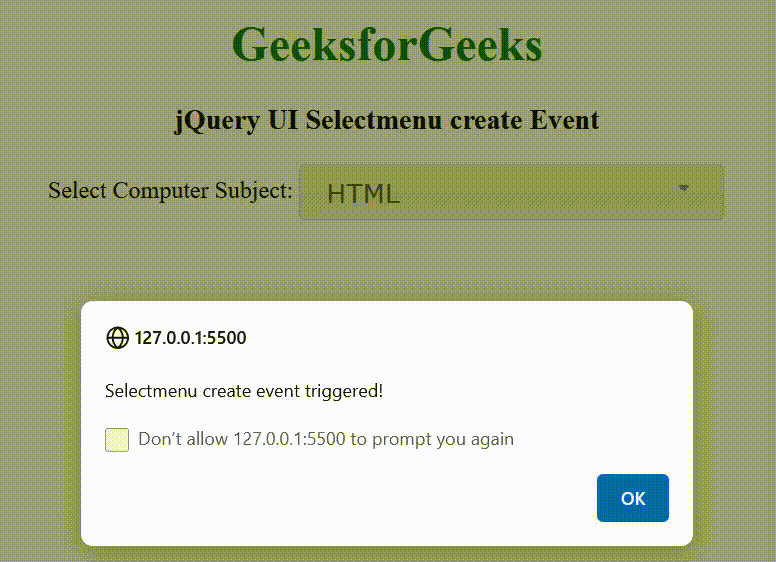The image size is (776, 562).
Task: Click the empty middle of Computer Subject selectmenu
Action: click(534, 192)
